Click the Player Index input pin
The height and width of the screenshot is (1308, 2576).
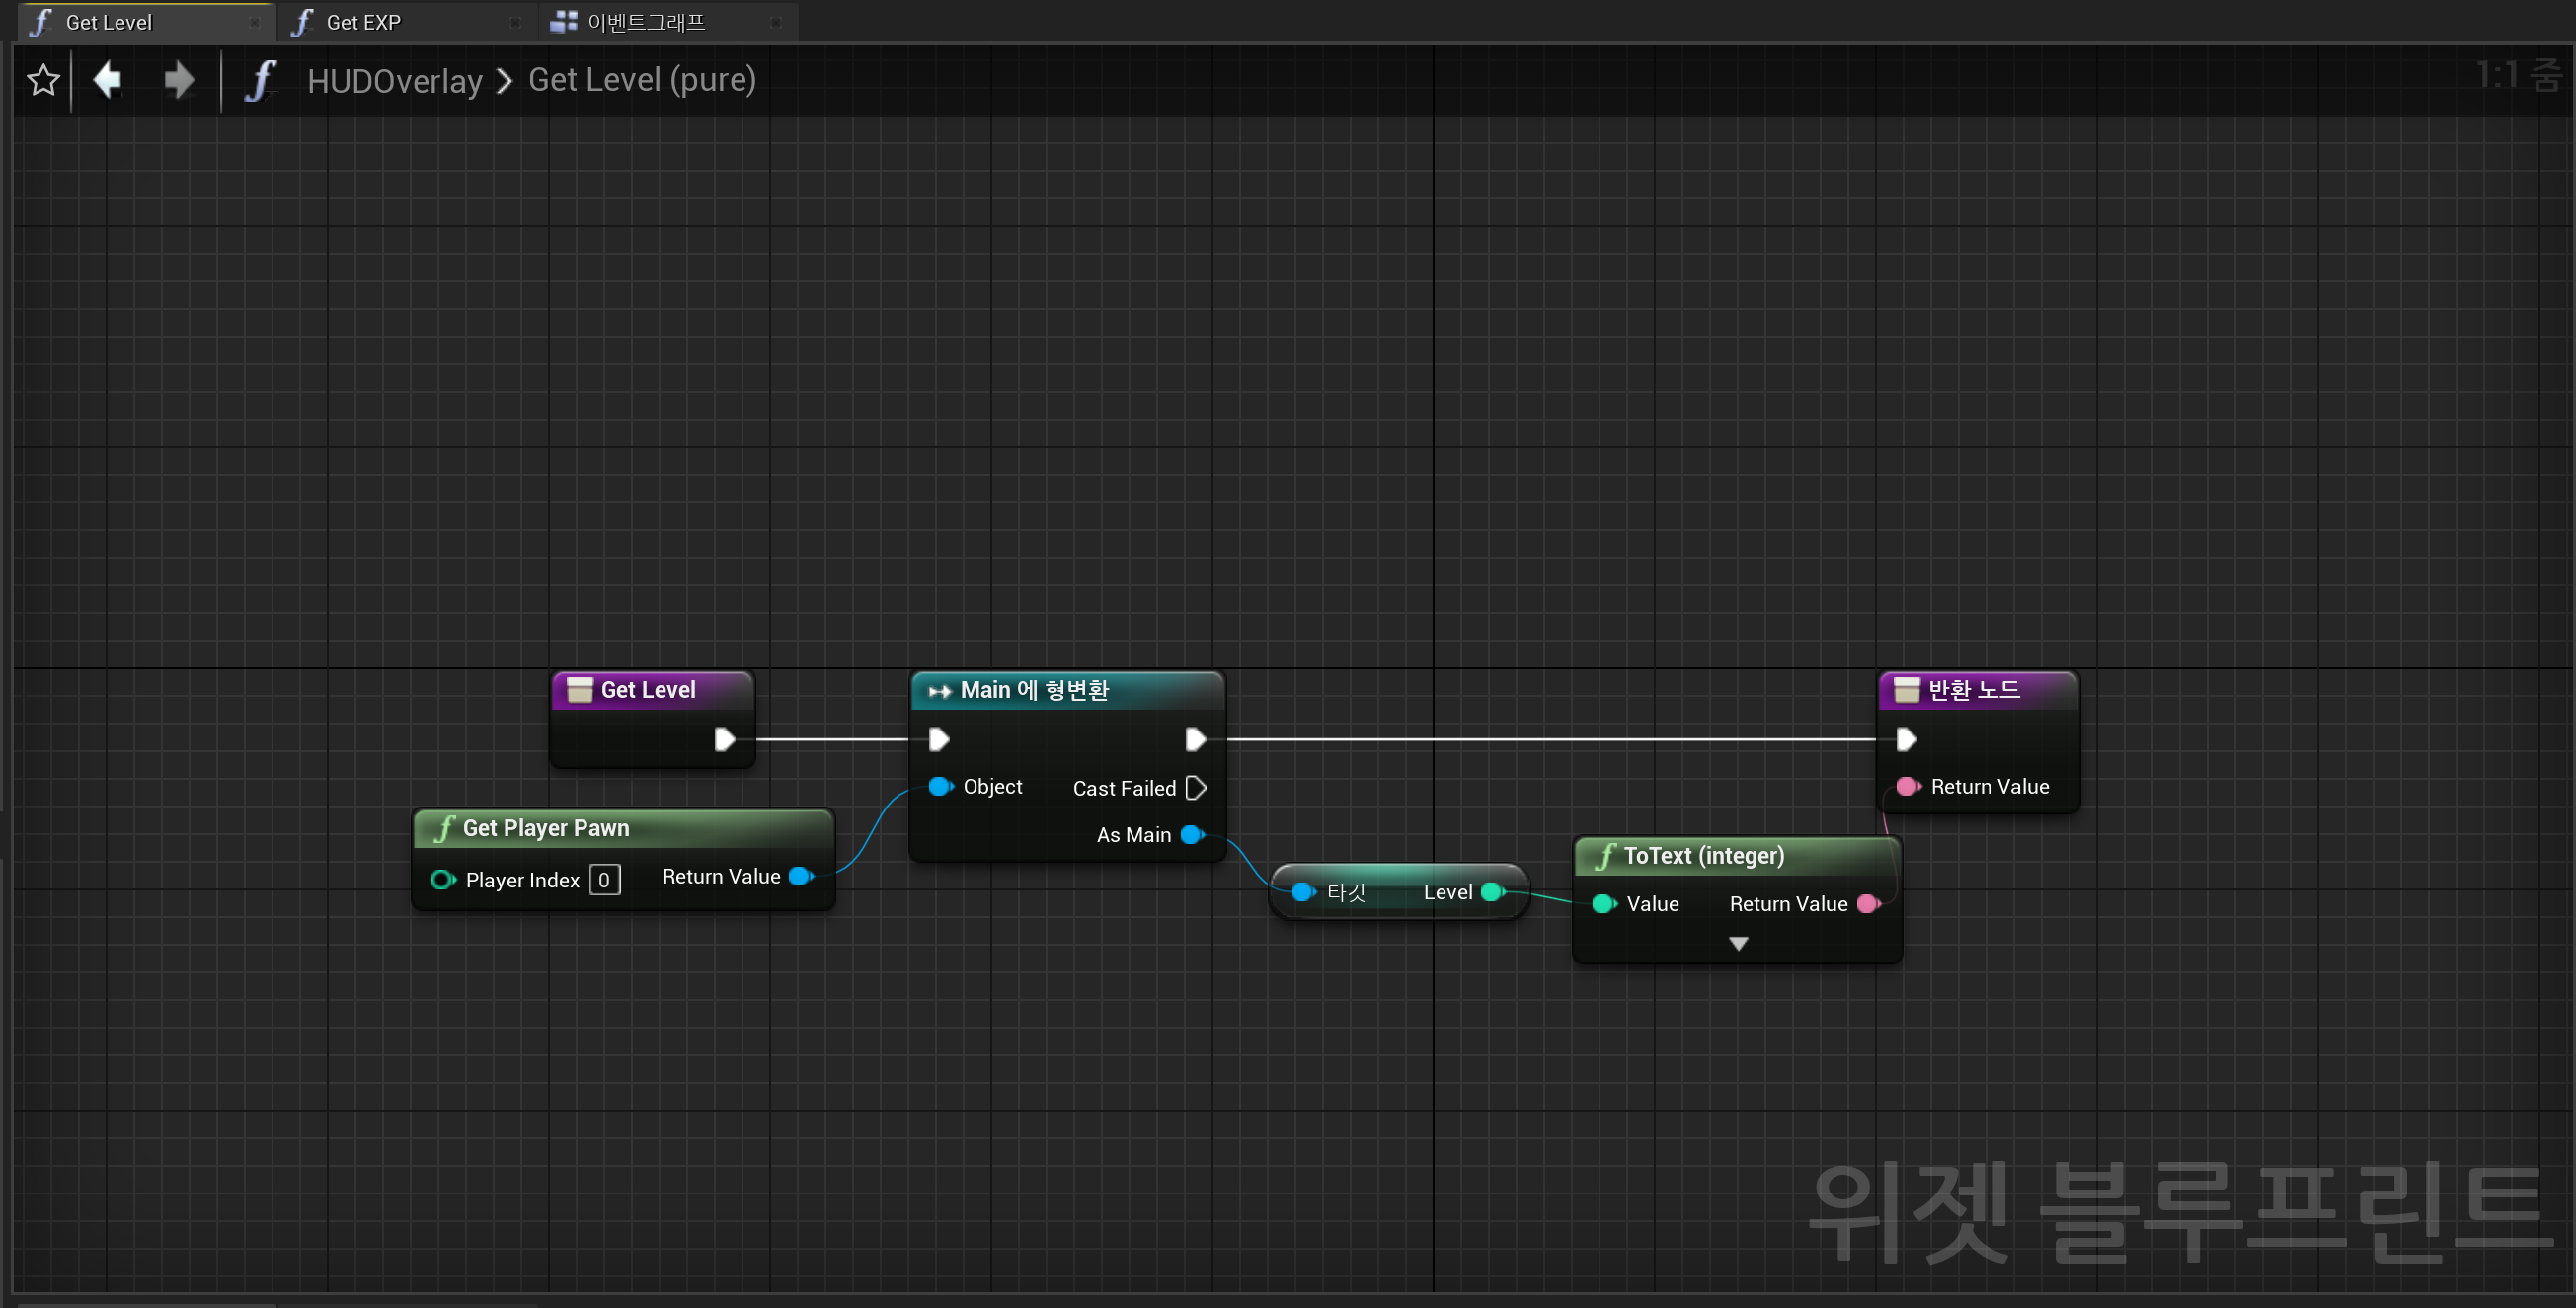[443, 880]
